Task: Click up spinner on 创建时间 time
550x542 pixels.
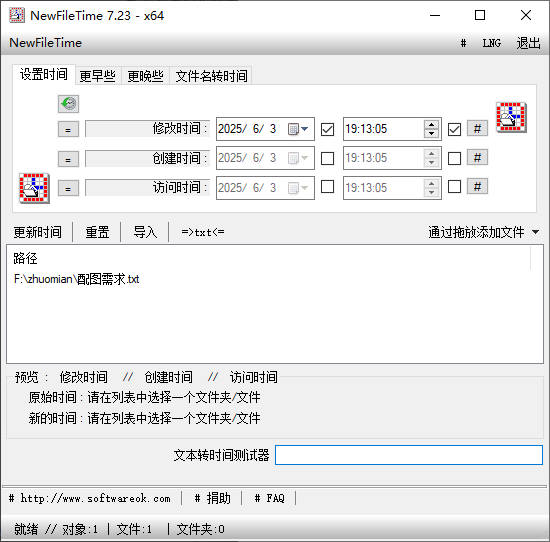Action: 431,154
